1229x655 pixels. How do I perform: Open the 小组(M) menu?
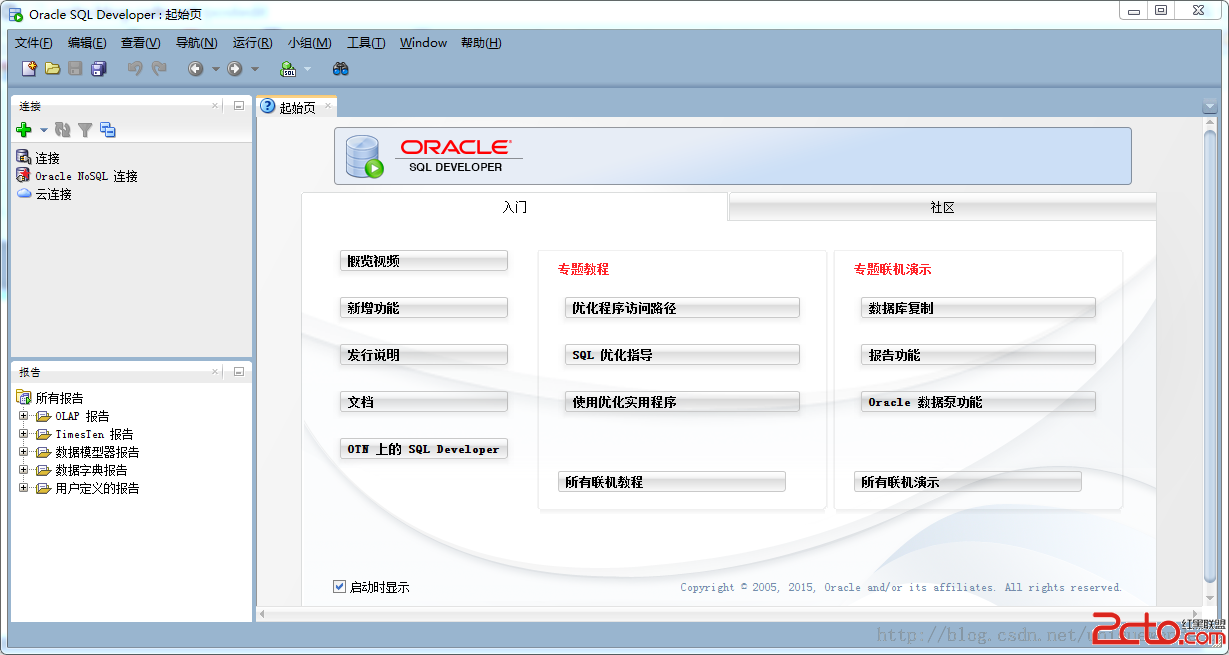[310, 43]
